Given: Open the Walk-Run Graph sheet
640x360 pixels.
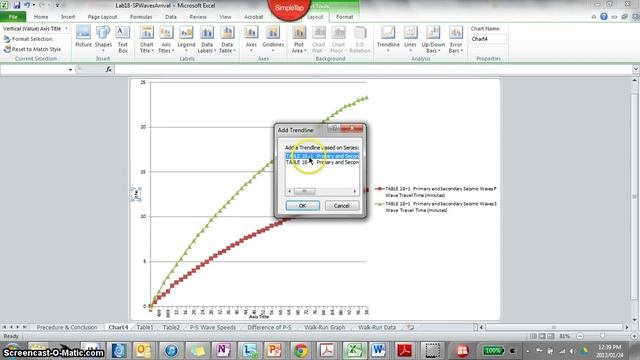Looking at the screenshot, I should [324, 327].
